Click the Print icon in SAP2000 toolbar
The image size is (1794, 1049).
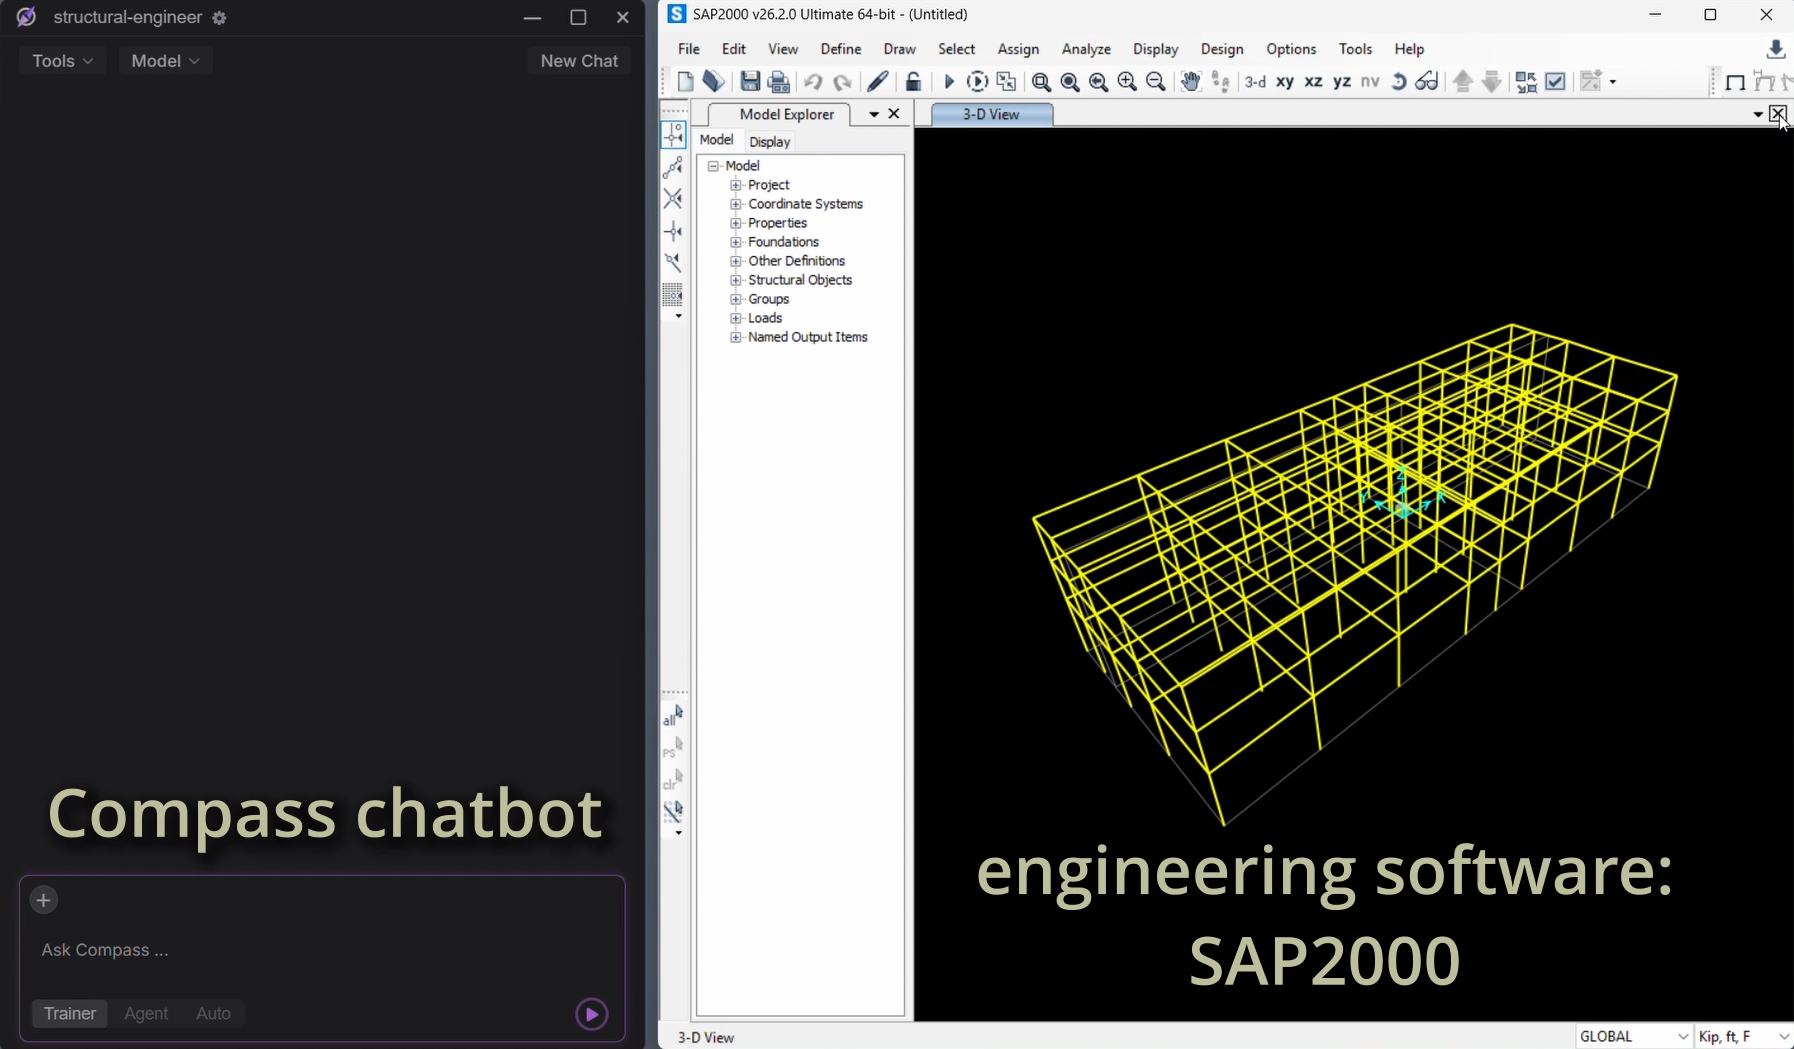pos(779,82)
